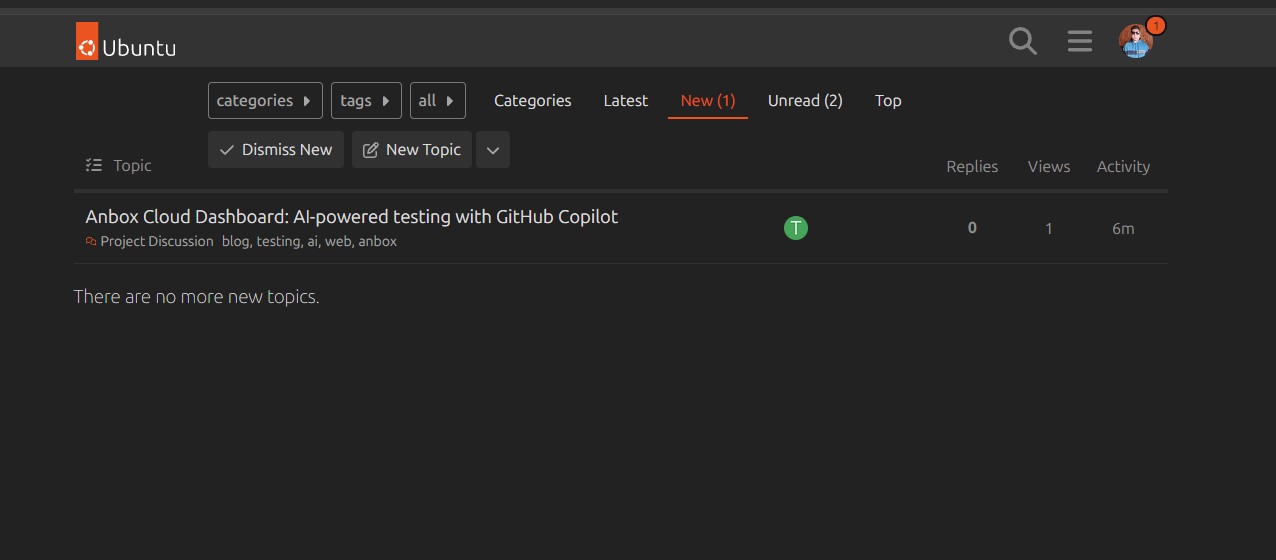Toggle bulk select icon beside Topic
The image size is (1276, 560).
94,166
